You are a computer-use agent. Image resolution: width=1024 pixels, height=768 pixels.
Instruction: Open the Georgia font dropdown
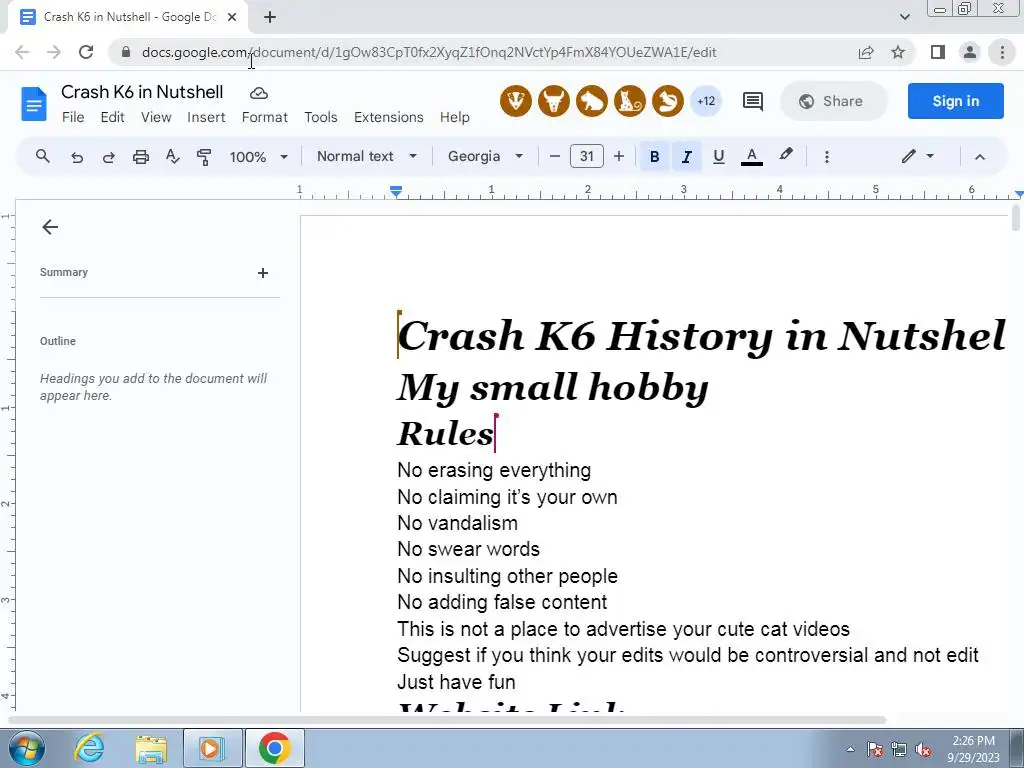point(485,157)
